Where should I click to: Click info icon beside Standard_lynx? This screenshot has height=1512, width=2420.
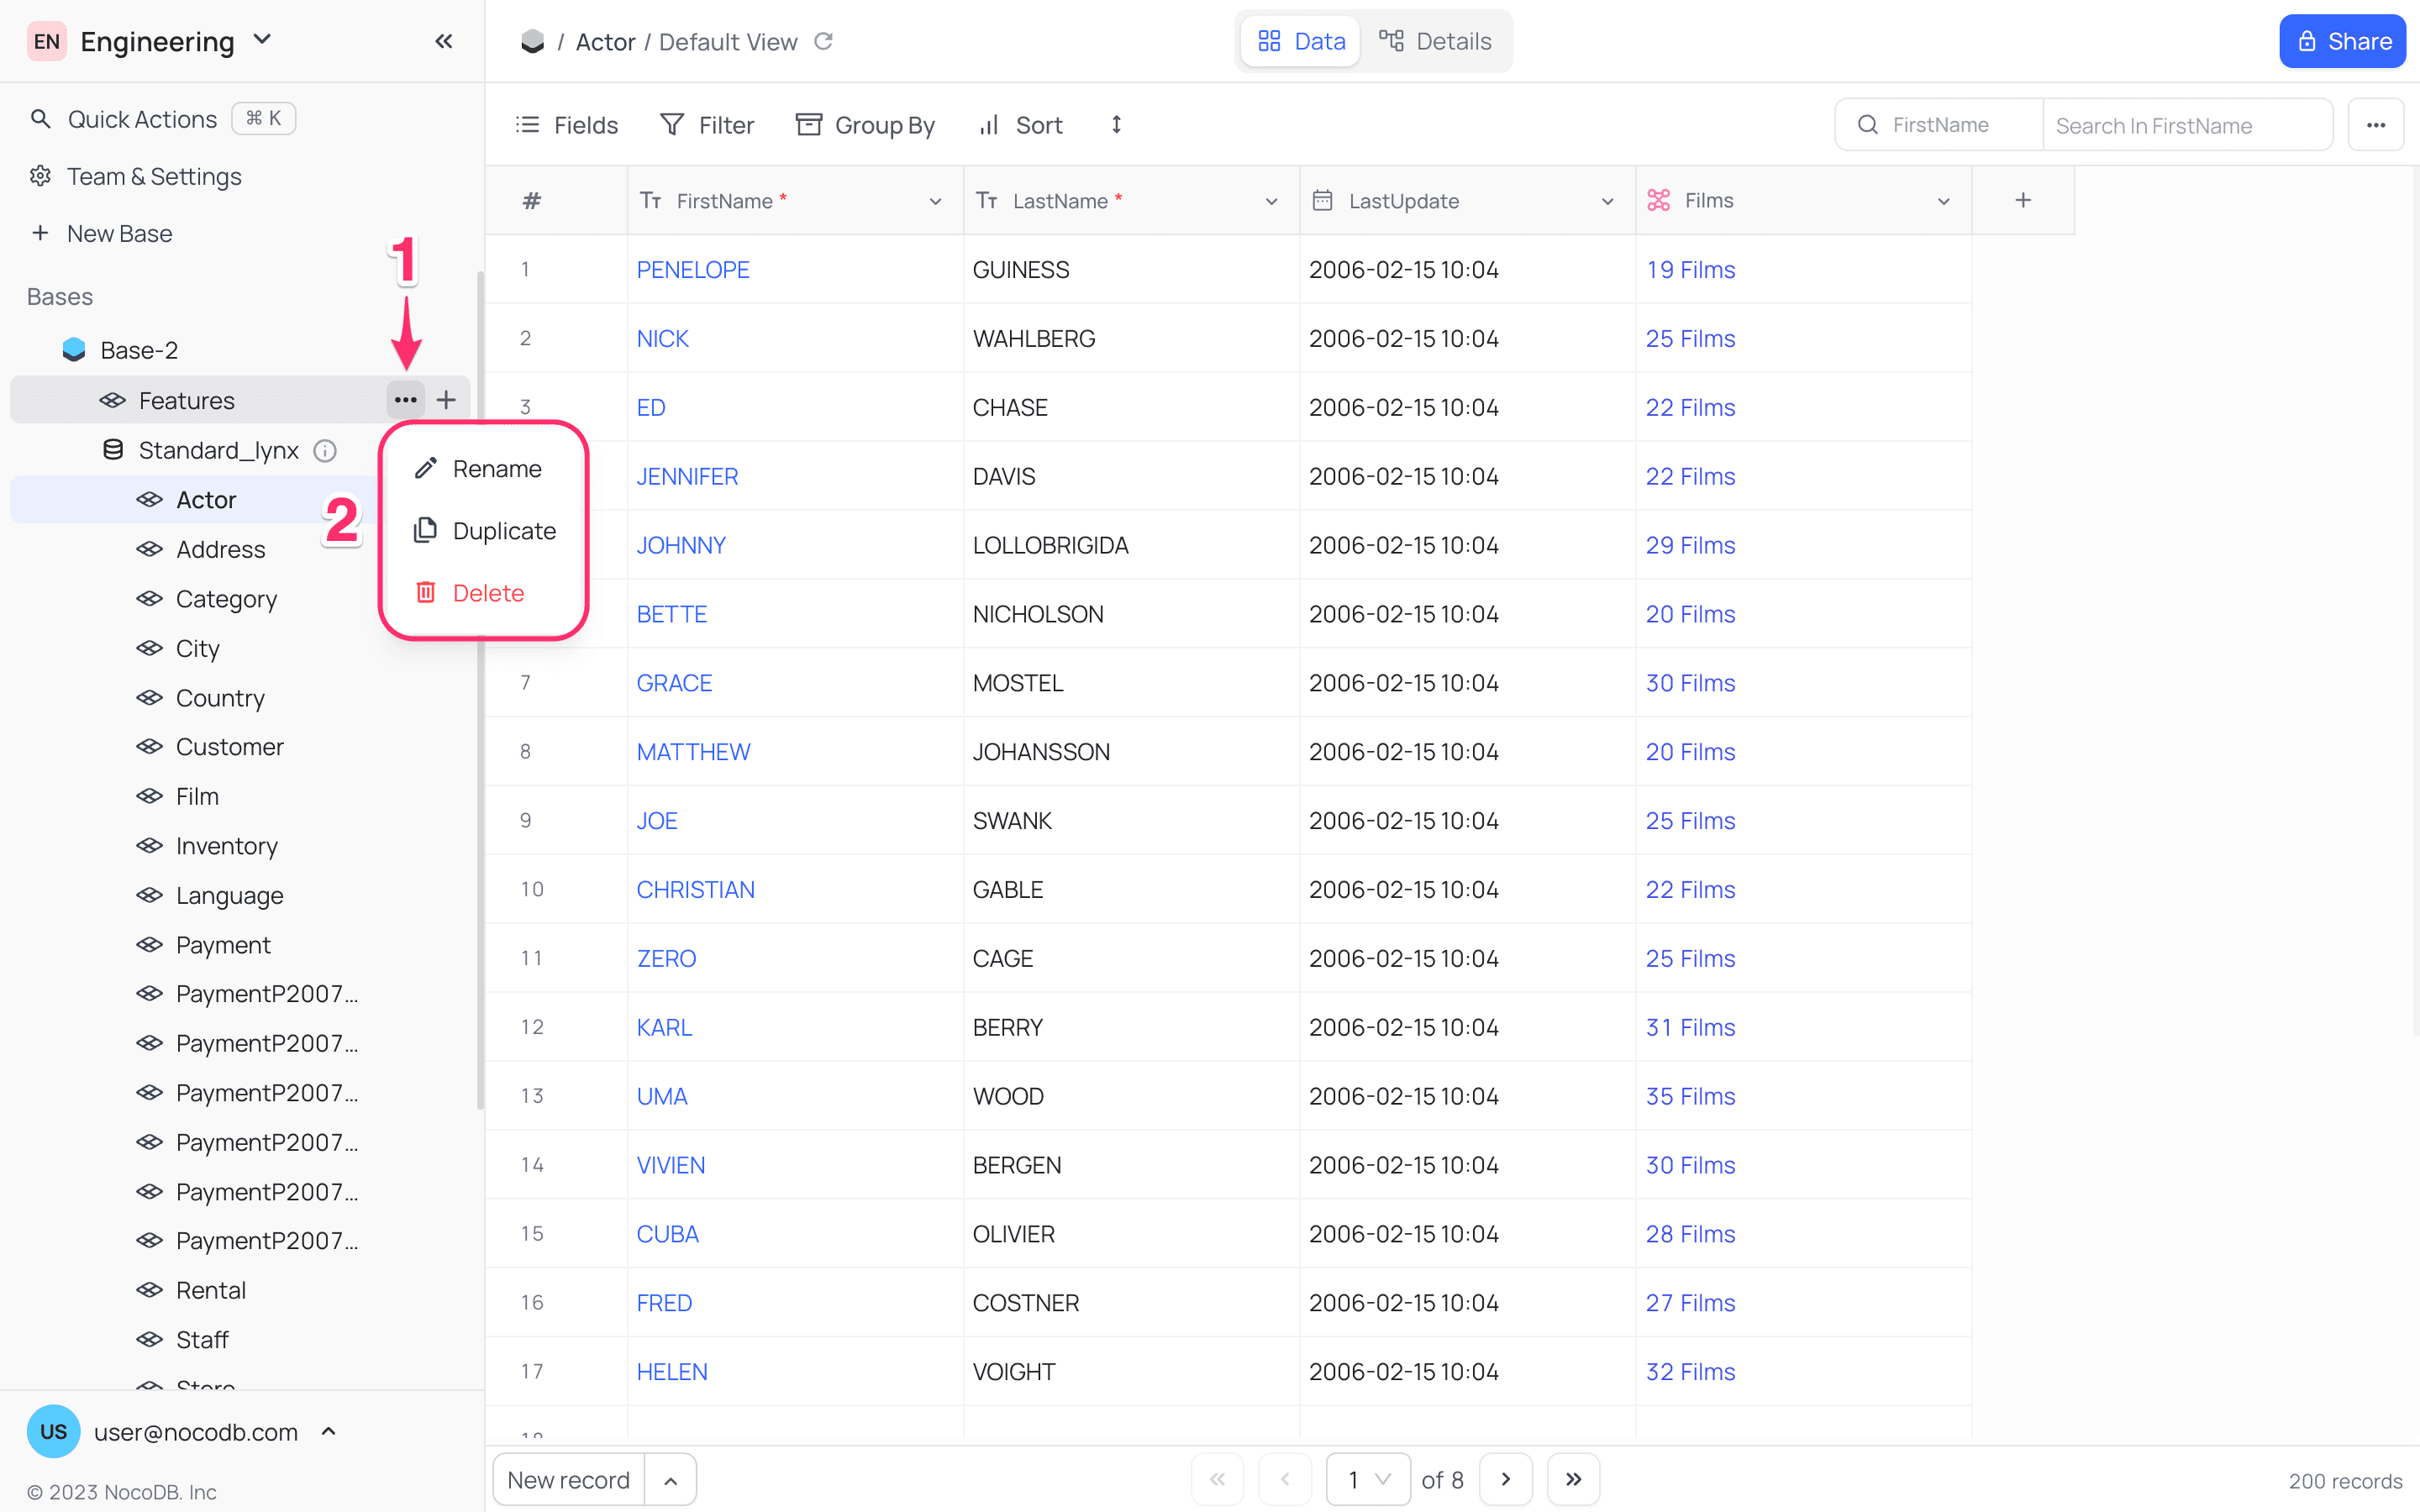coord(325,450)
